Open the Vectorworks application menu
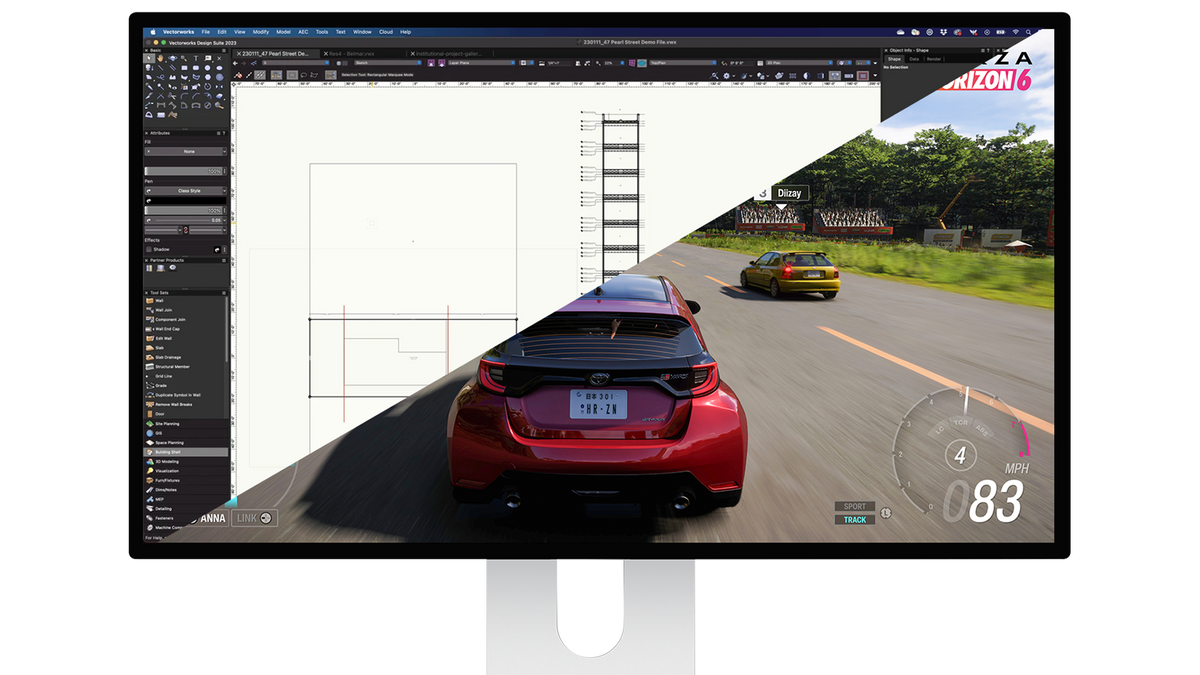Viewport: 1200px width, 675px height. pyautogui.click(x=178, y=32)
